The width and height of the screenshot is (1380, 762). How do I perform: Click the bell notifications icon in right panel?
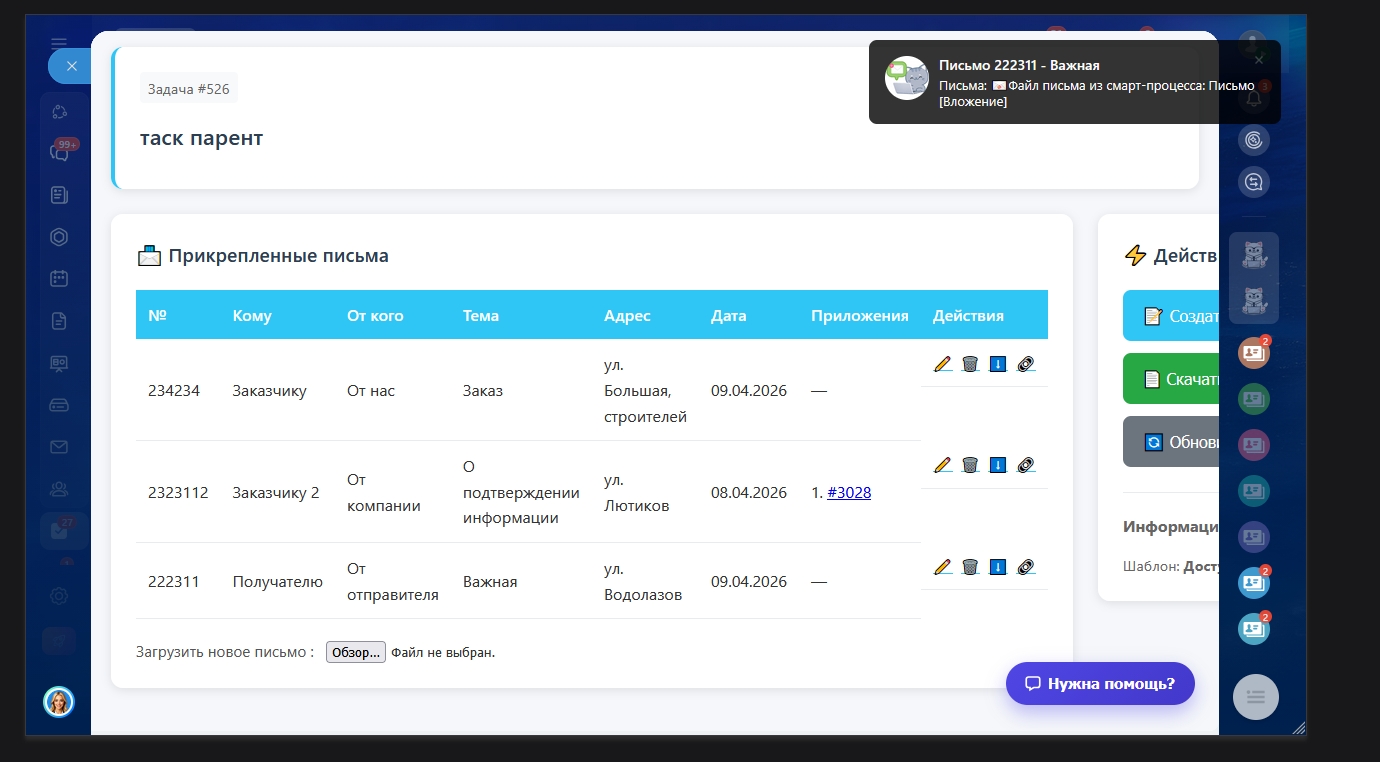[x=1254, y=98]
